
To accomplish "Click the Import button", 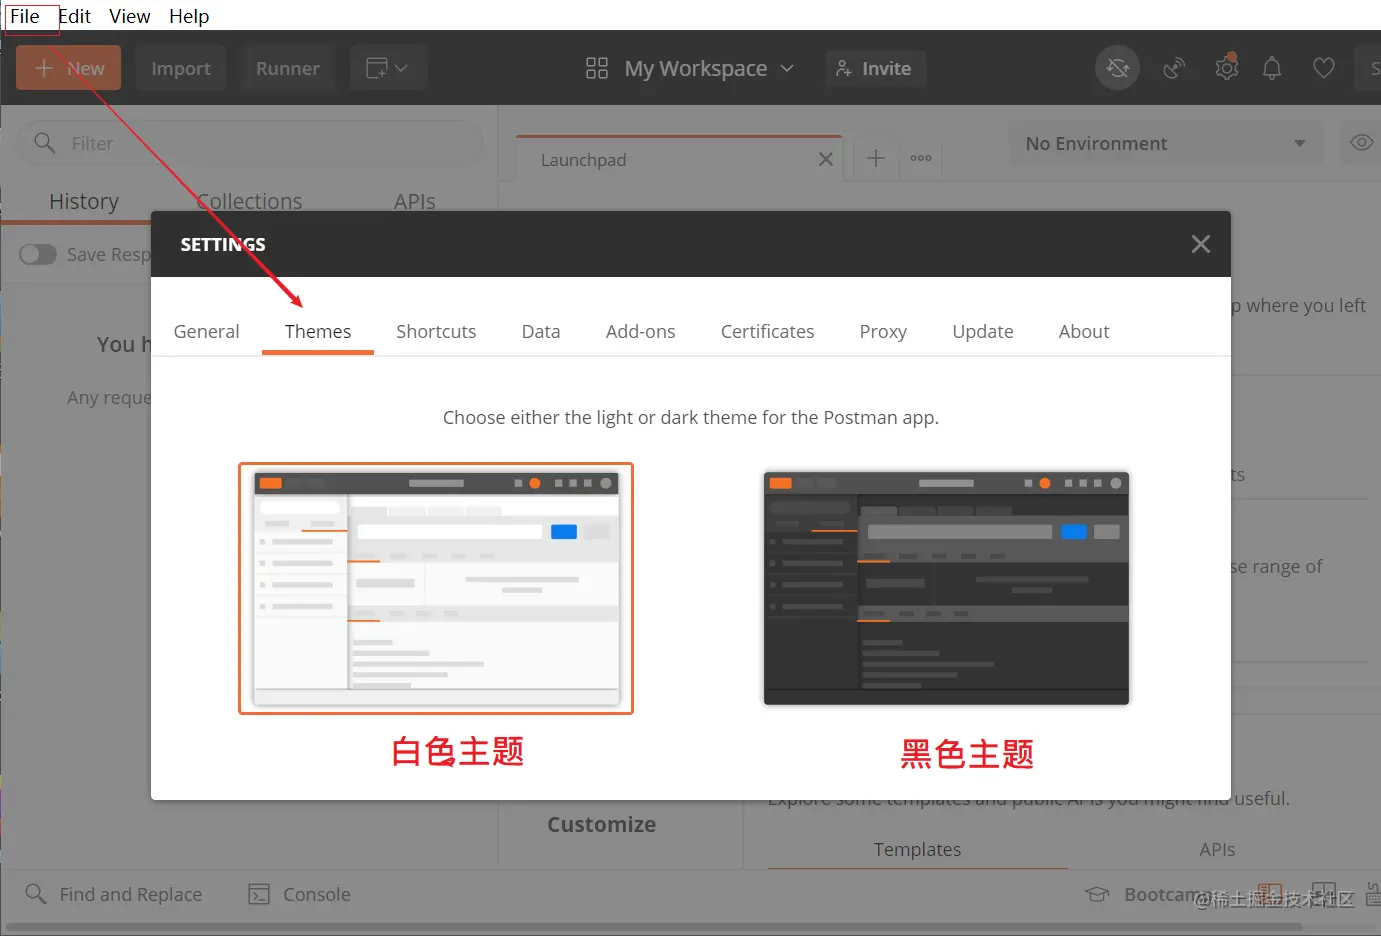I will (181, 68).
